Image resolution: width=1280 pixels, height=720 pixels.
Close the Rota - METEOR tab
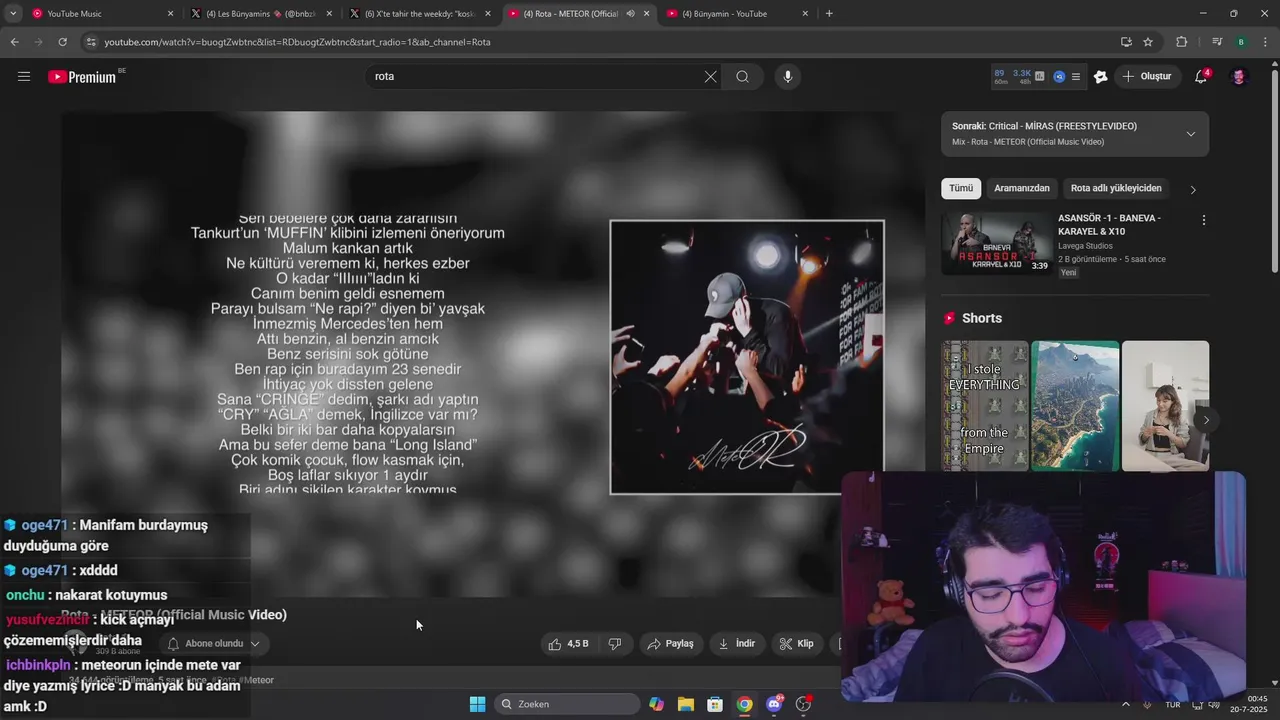647,14
